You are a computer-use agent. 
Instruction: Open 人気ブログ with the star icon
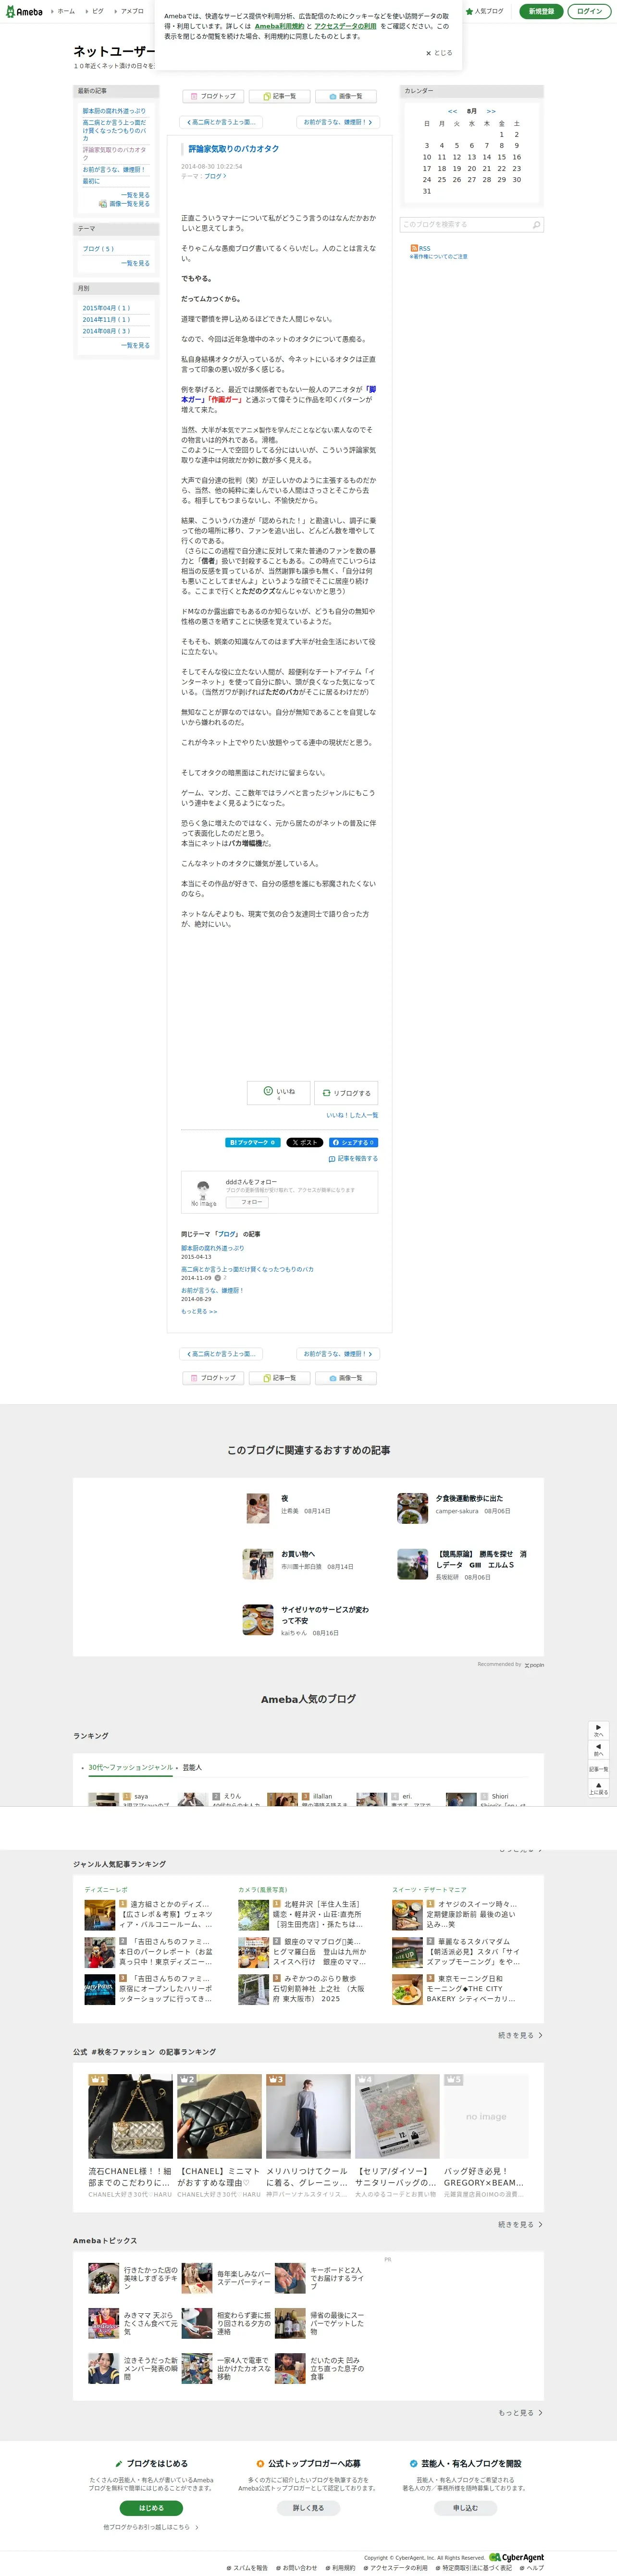tap(484, 11)
